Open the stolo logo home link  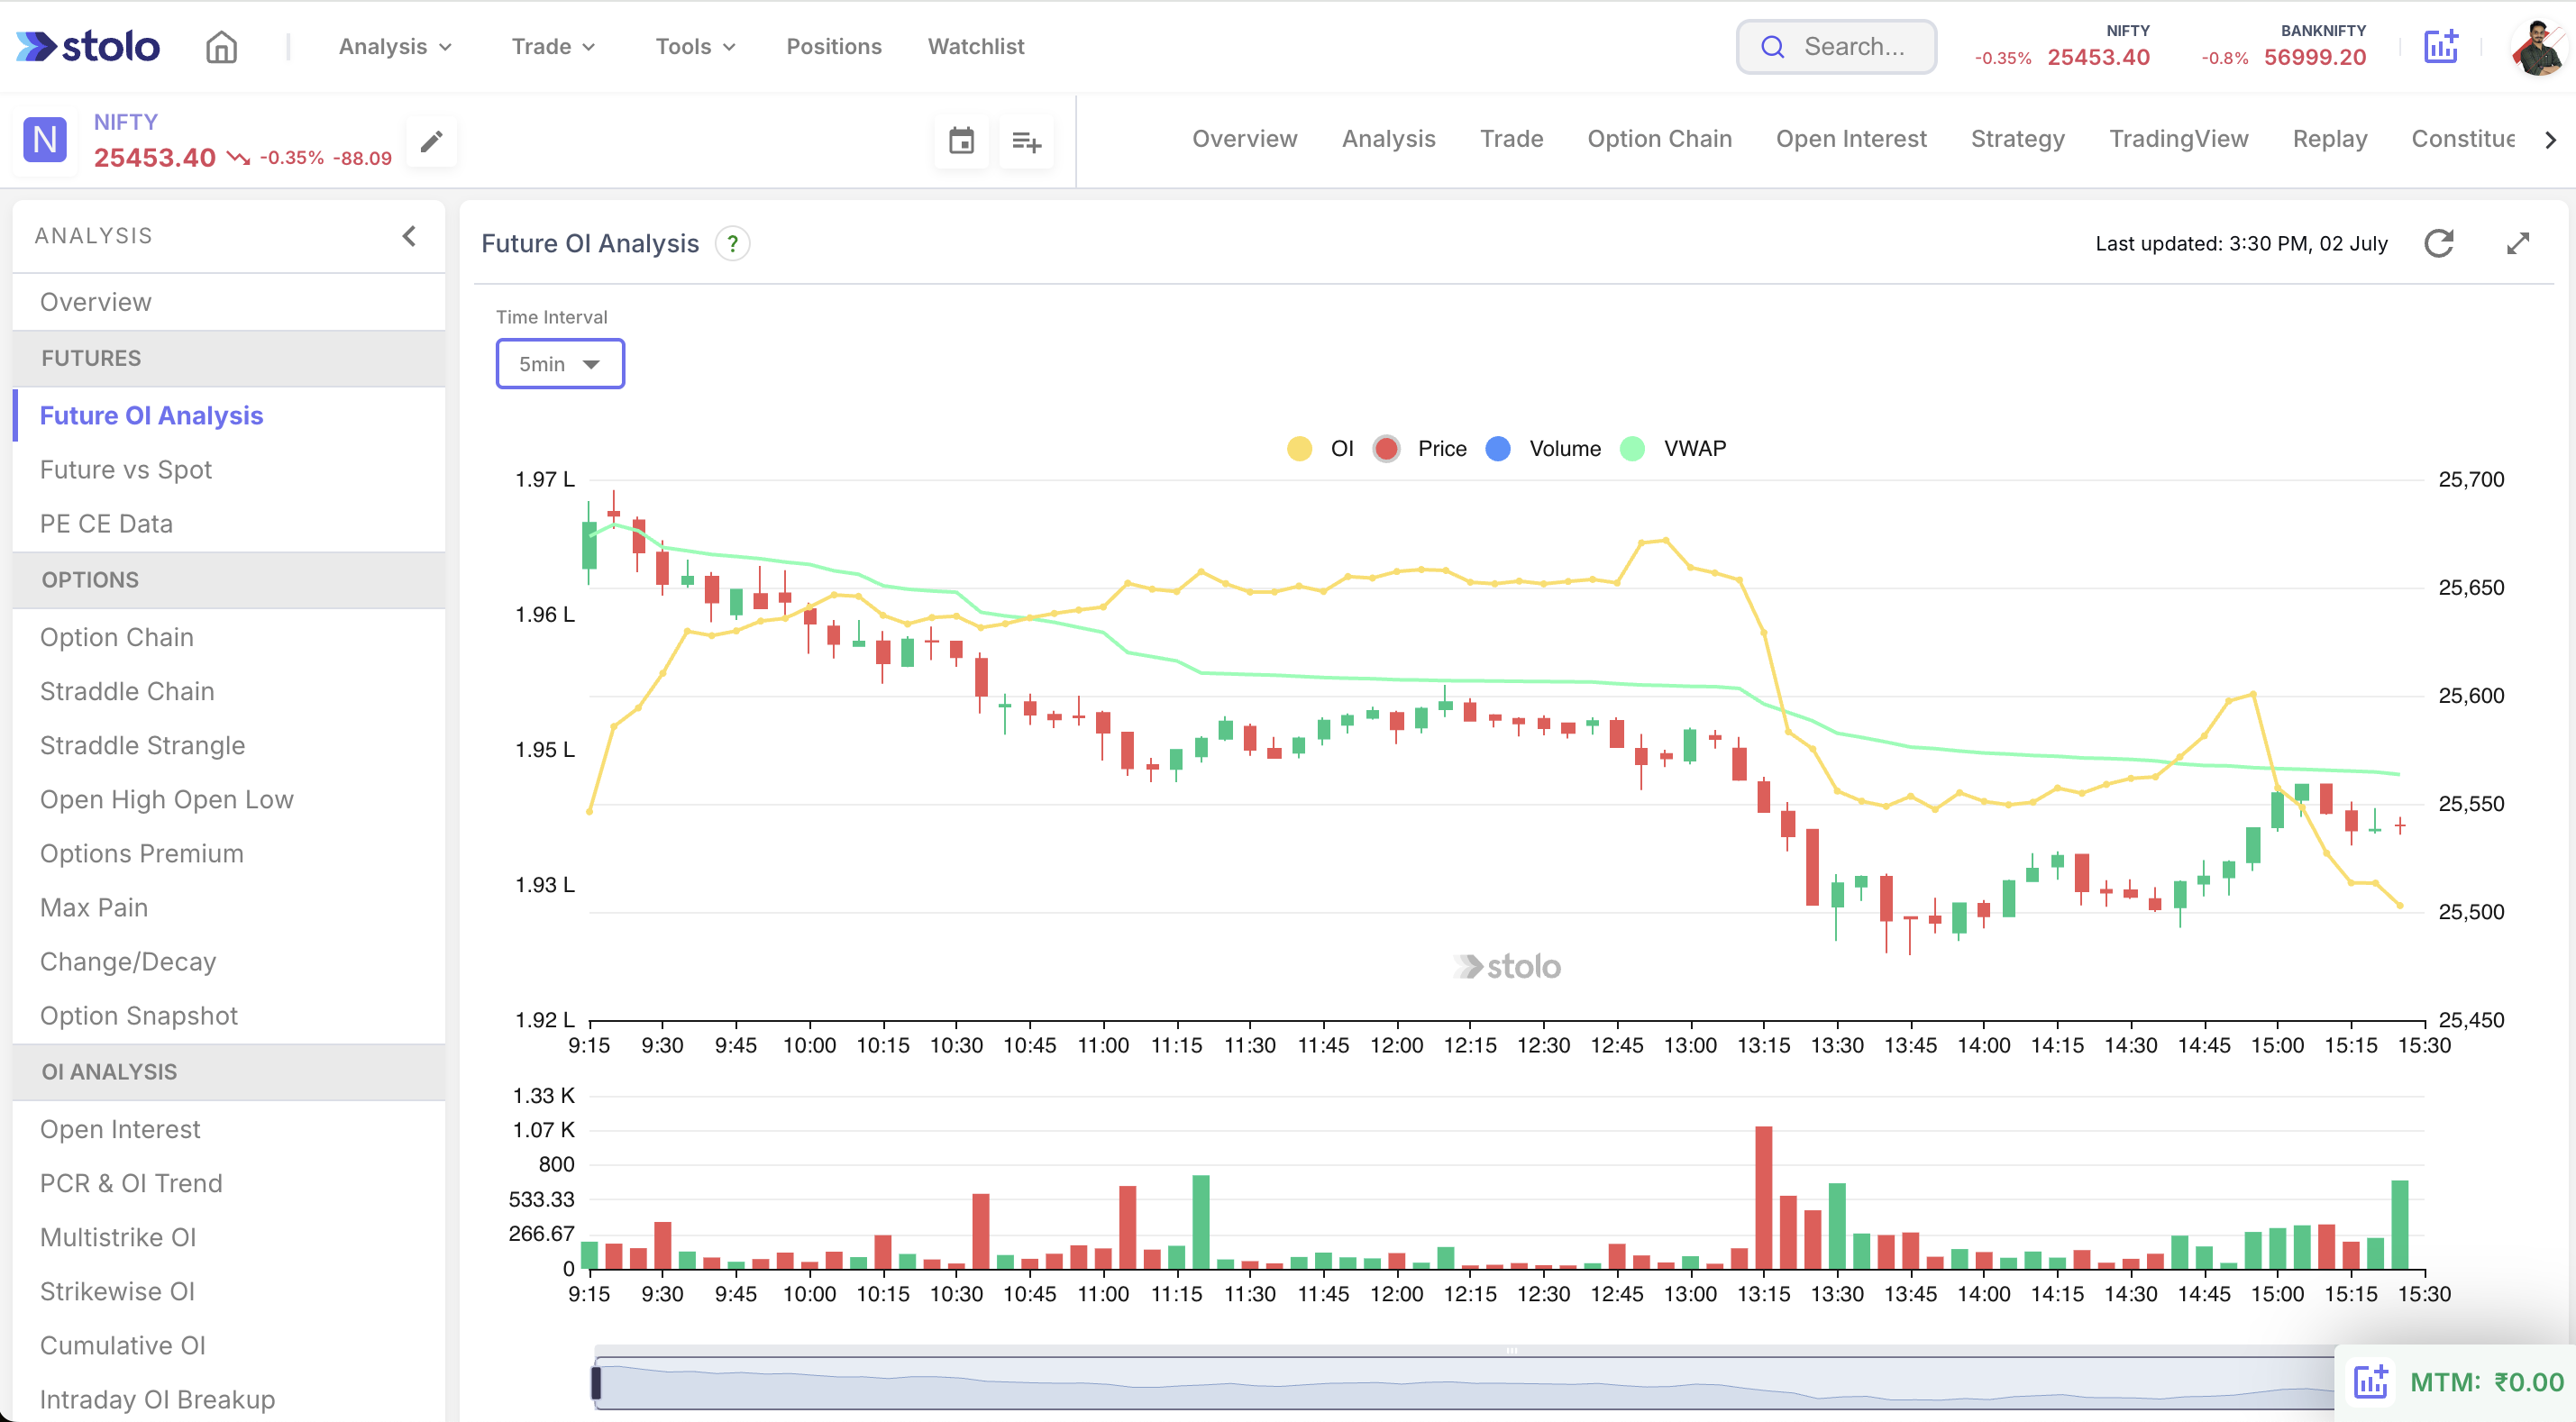[x=88, y=46]
